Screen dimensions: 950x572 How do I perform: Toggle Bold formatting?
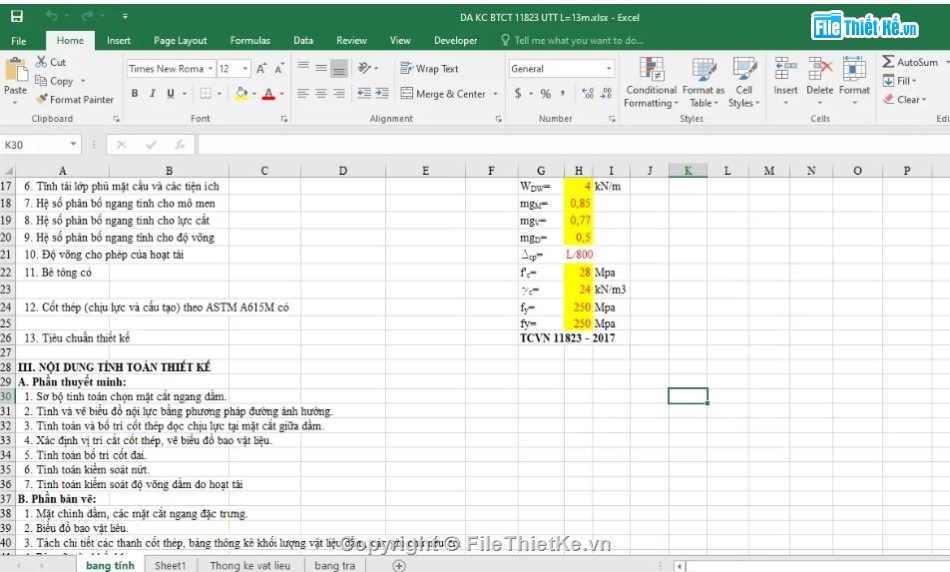pos(135,93)
